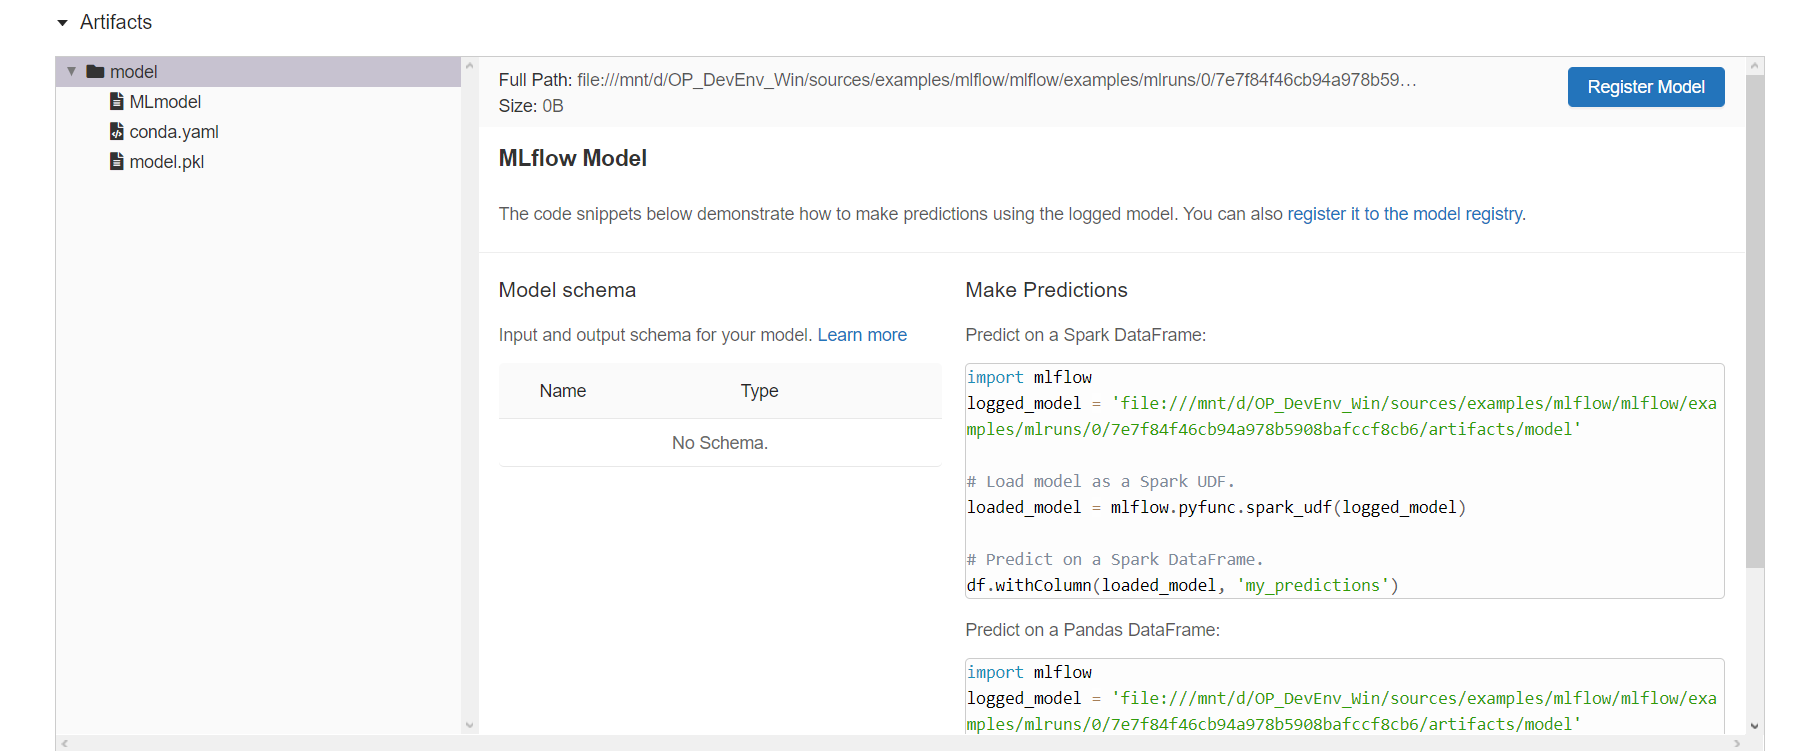Collapse the Artifacts section caret

63,23
